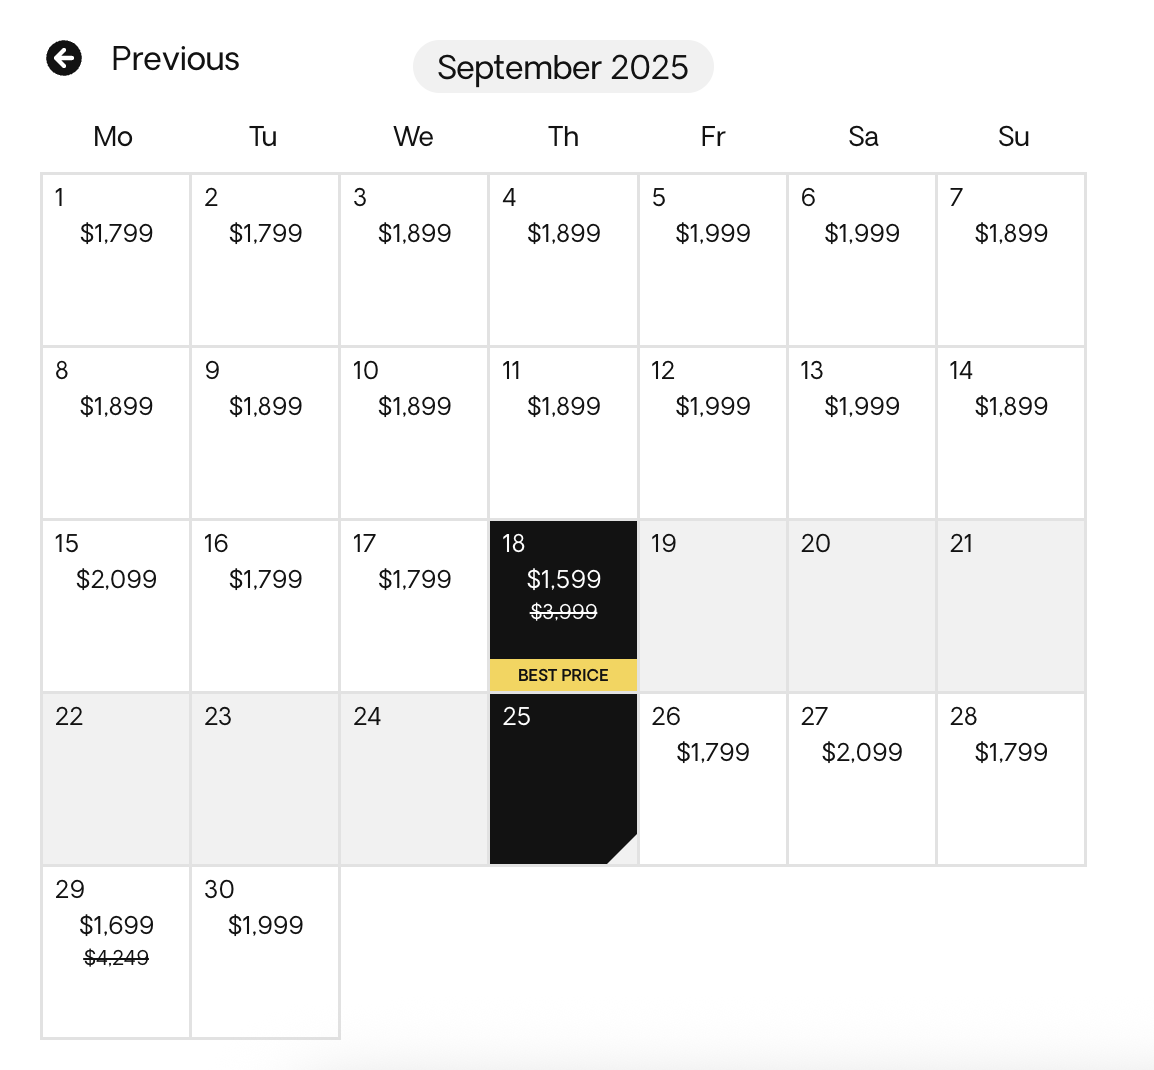Select September 28 at $1,799
This screenshot has height=1070, width=1154.
(1011, 779)
